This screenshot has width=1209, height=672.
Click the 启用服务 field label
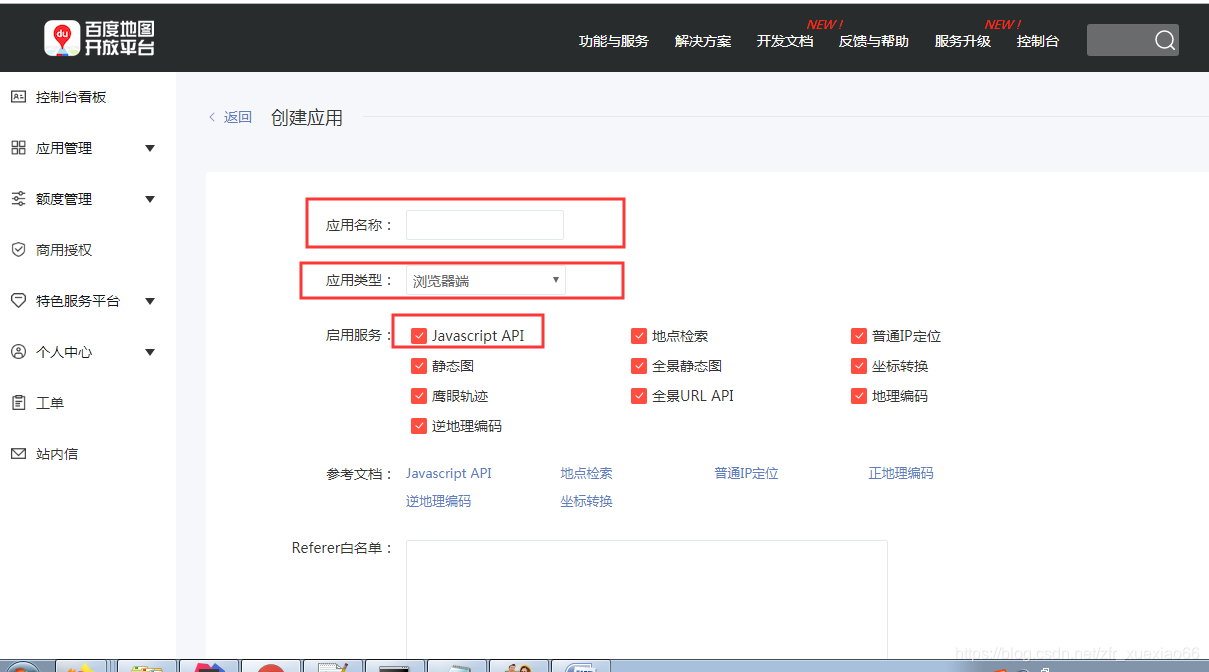[x=360, y=336]
